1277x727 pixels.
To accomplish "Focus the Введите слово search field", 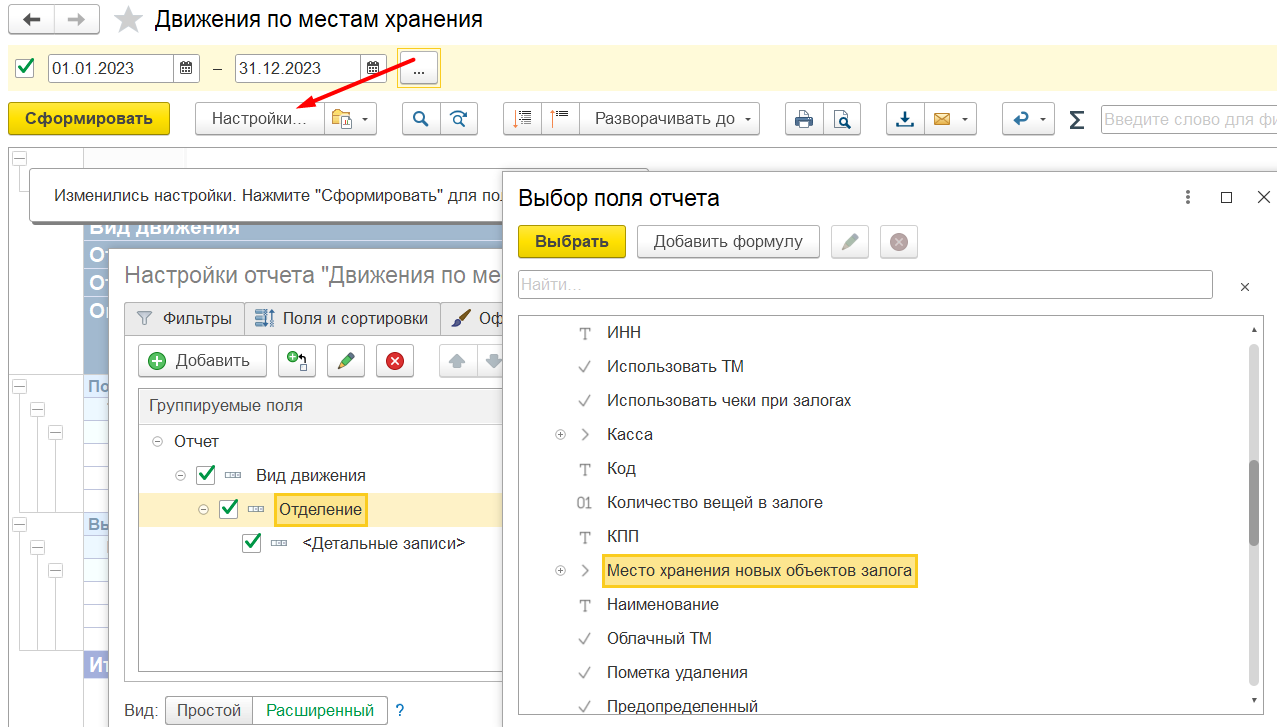I will click(x=1189, y=119).
